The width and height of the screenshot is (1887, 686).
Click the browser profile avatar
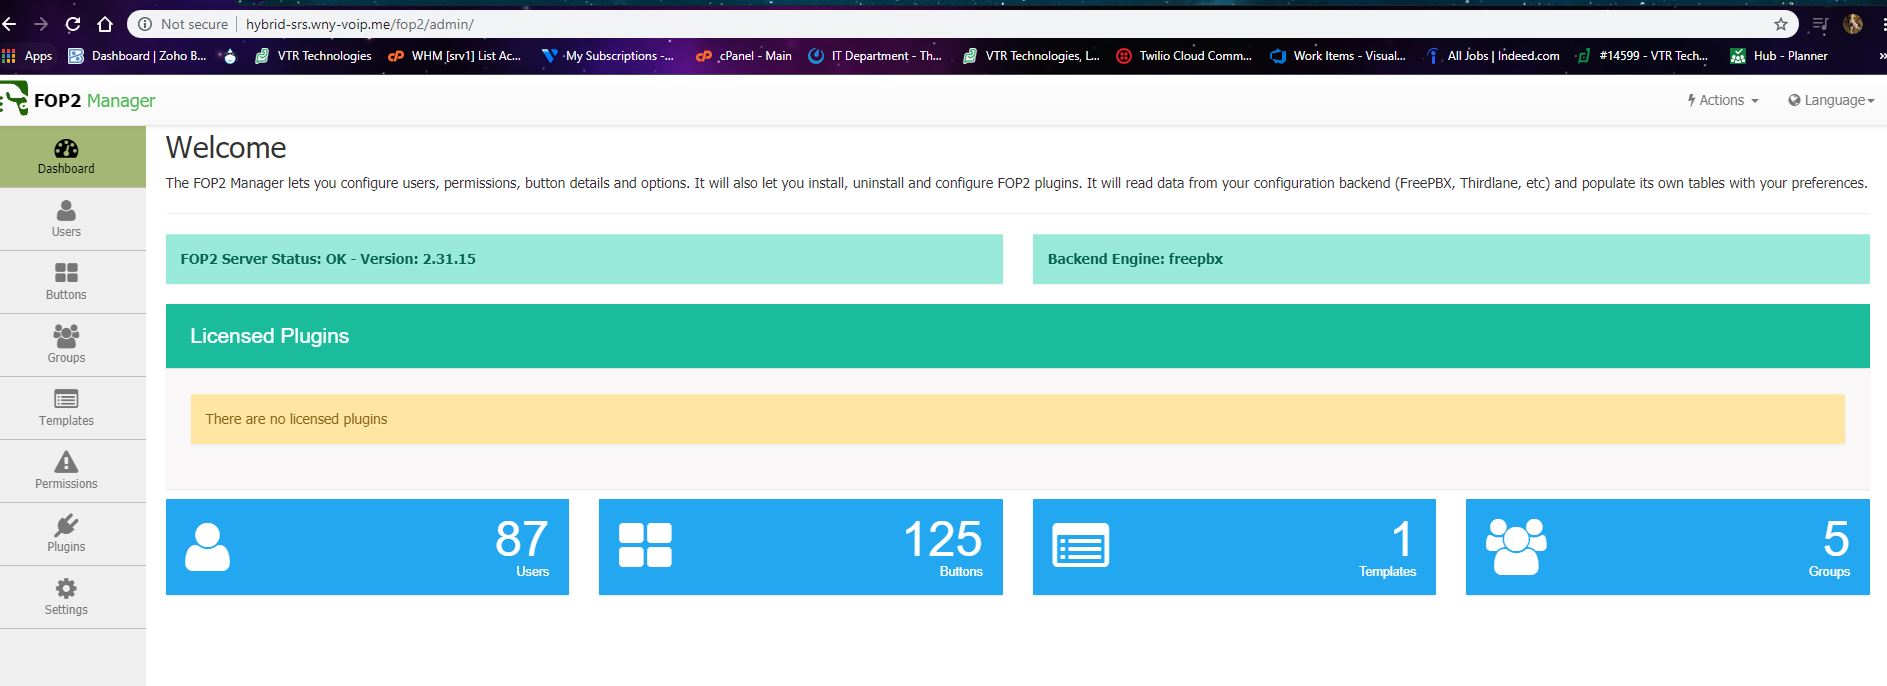pyautogui.click(x=1853, y=24)
